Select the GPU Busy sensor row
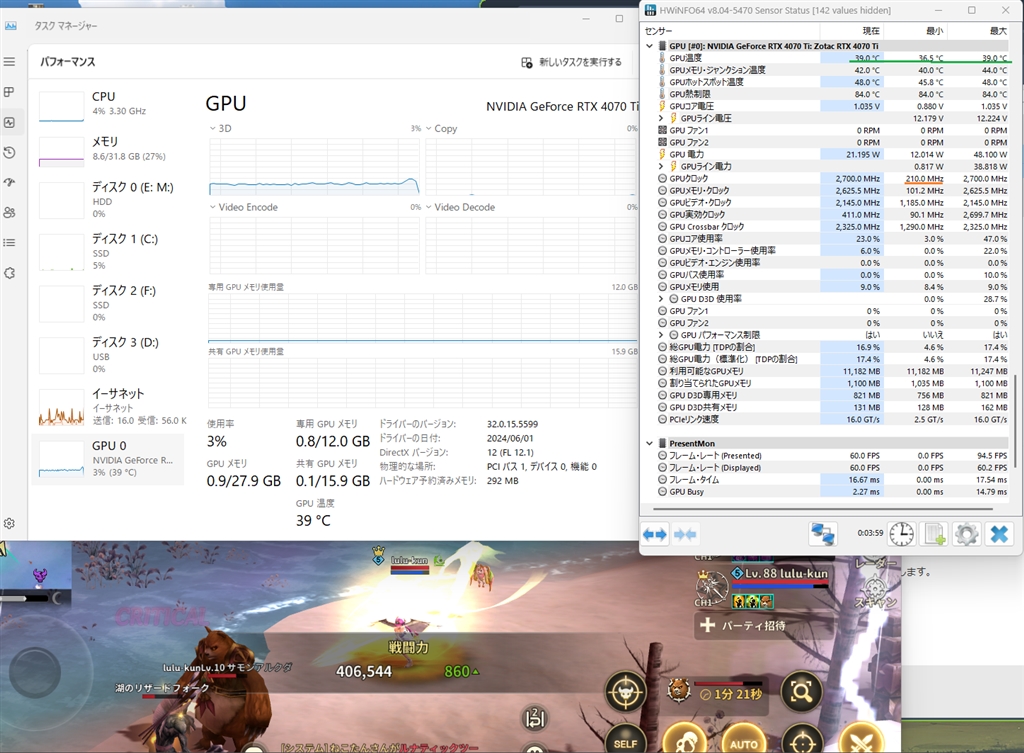The width and height of the screenshot is (1024, 753). pos(826,492)
